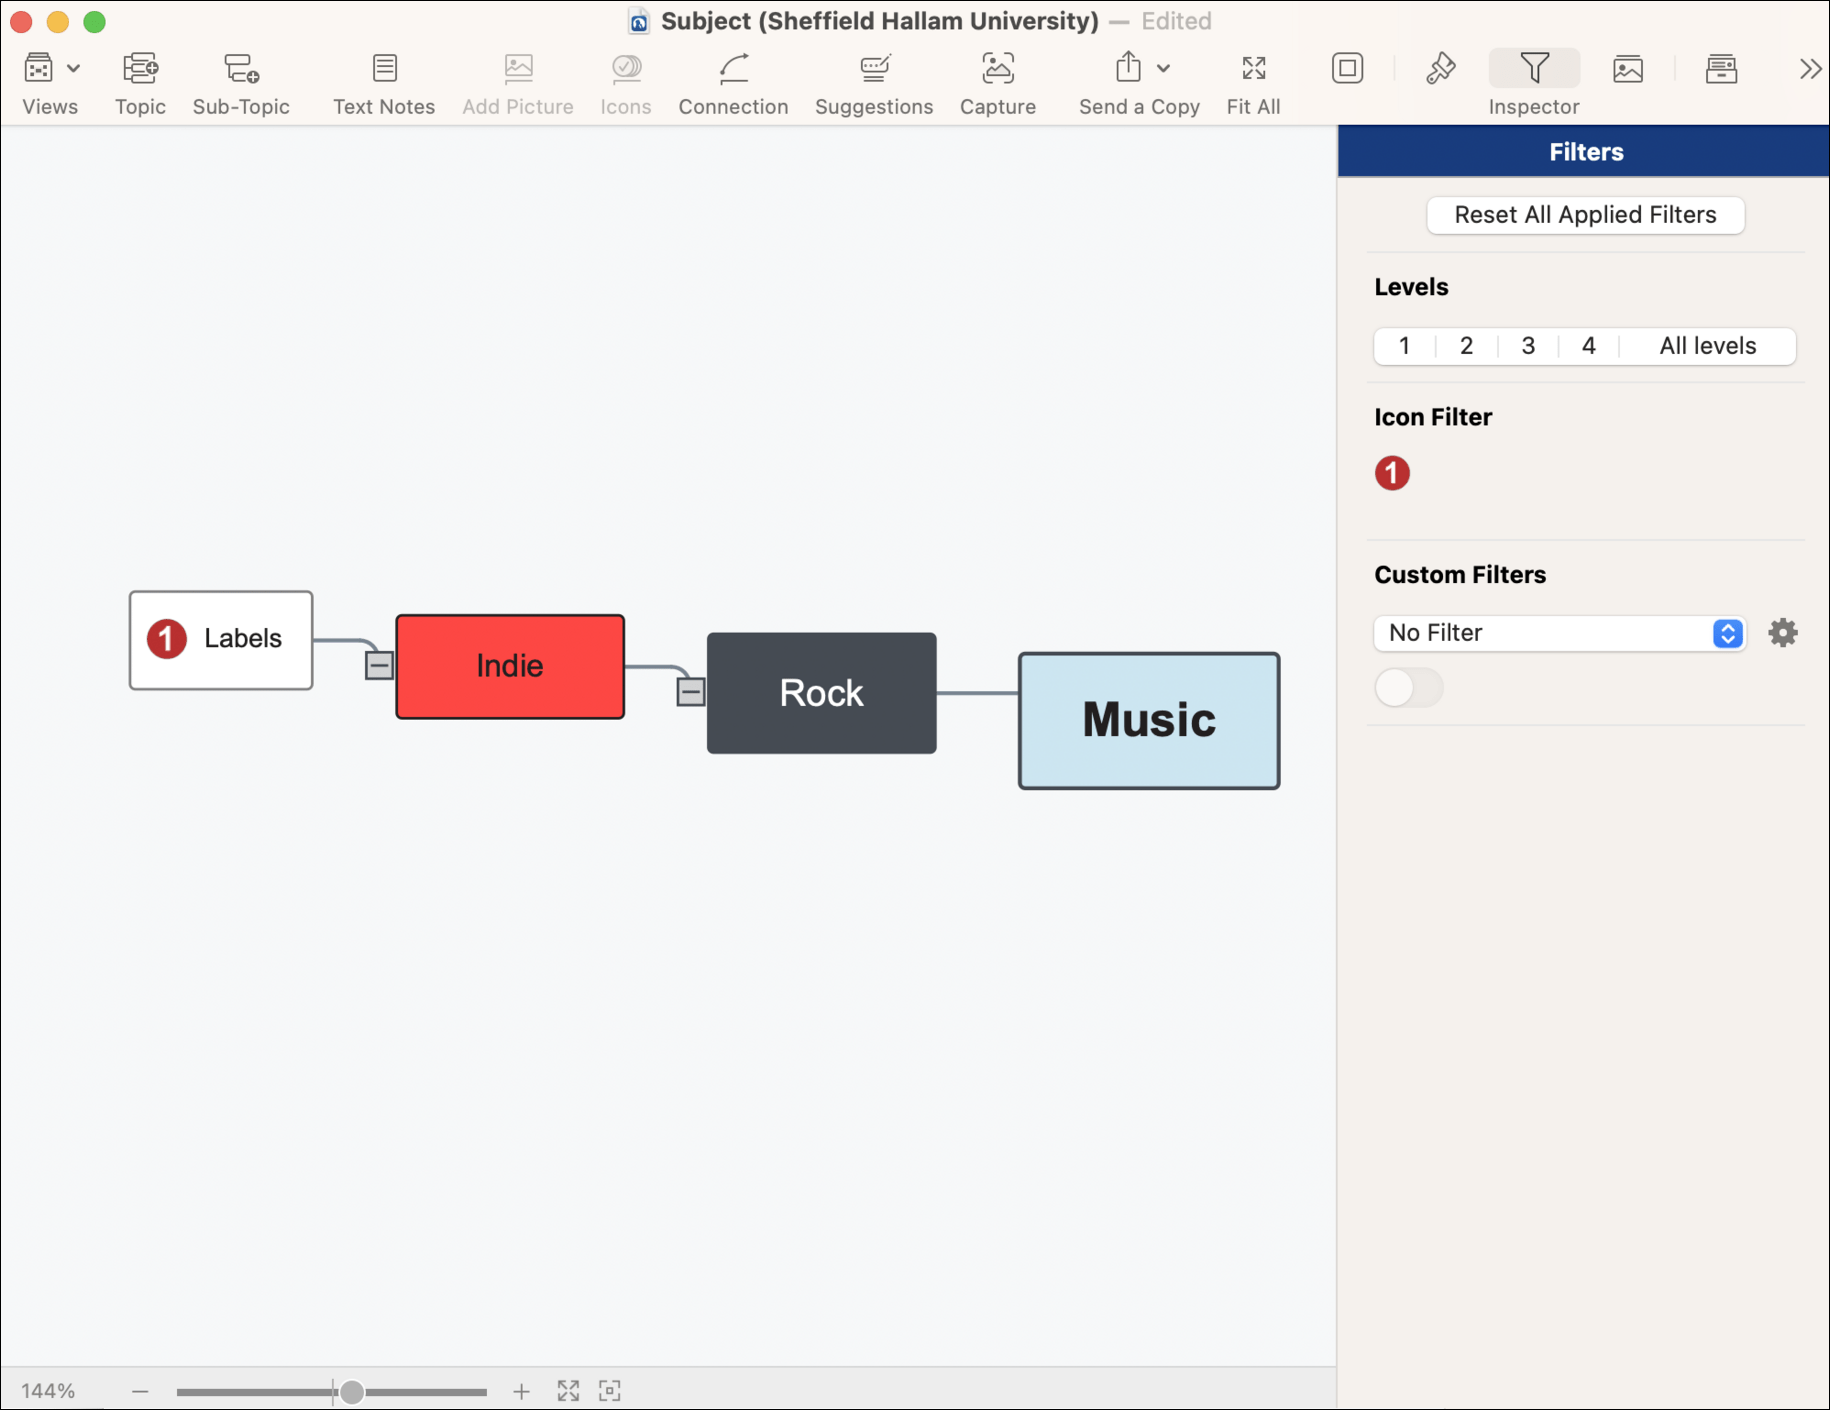This screenshot has height=1410, width=1830.
Task: Create a new Topic
Action: 140,80
